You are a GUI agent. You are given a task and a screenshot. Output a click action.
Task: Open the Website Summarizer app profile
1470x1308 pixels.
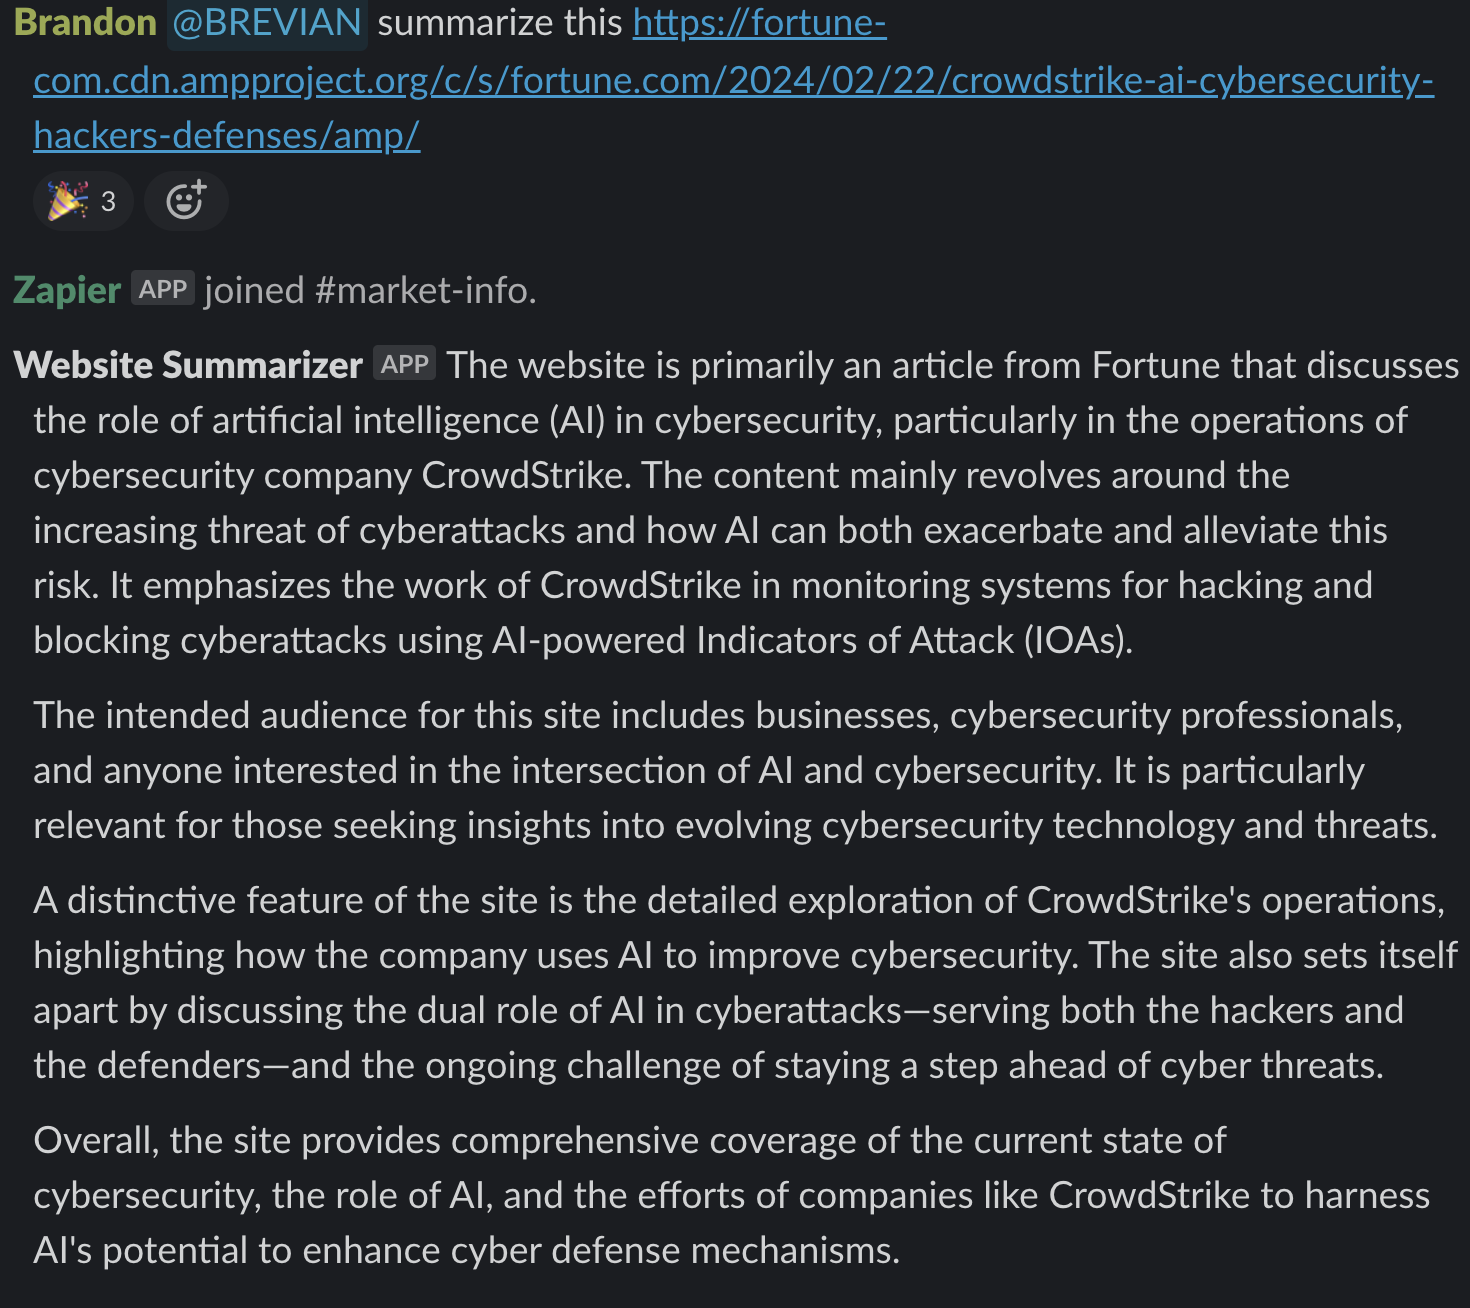[188, 365]
